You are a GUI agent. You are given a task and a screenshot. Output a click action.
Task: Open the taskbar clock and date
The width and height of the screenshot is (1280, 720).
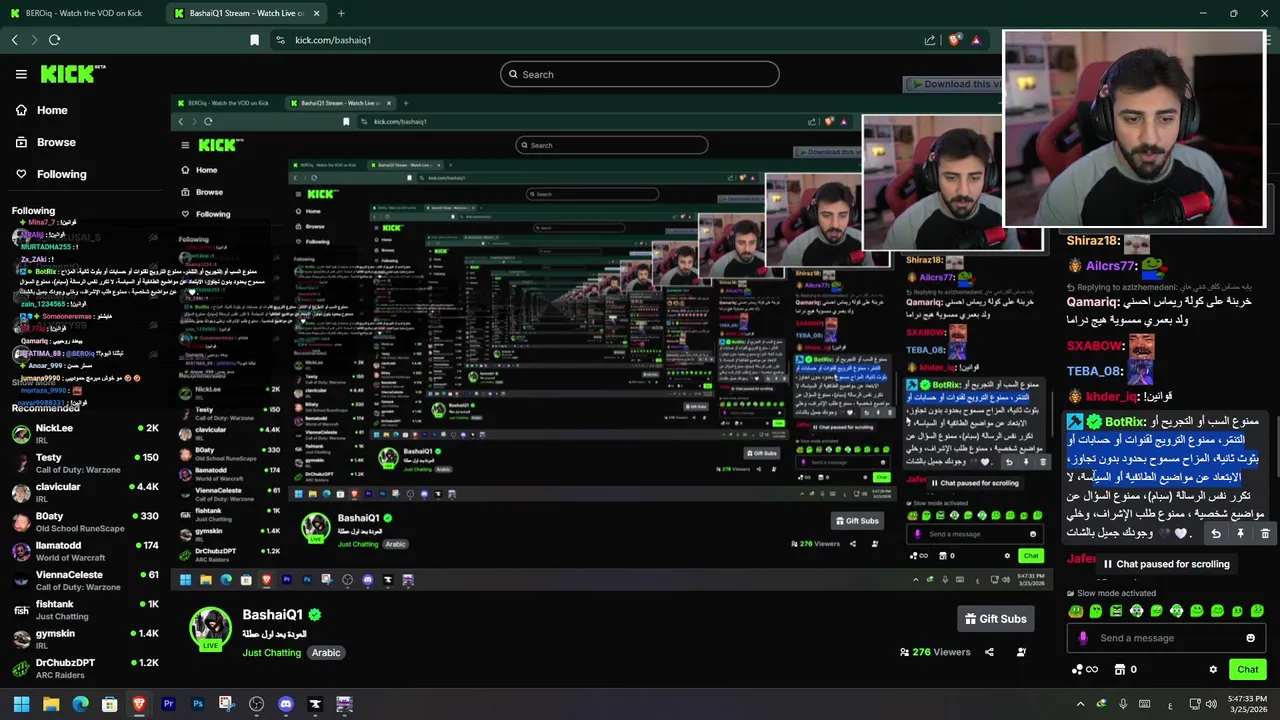1247,704
